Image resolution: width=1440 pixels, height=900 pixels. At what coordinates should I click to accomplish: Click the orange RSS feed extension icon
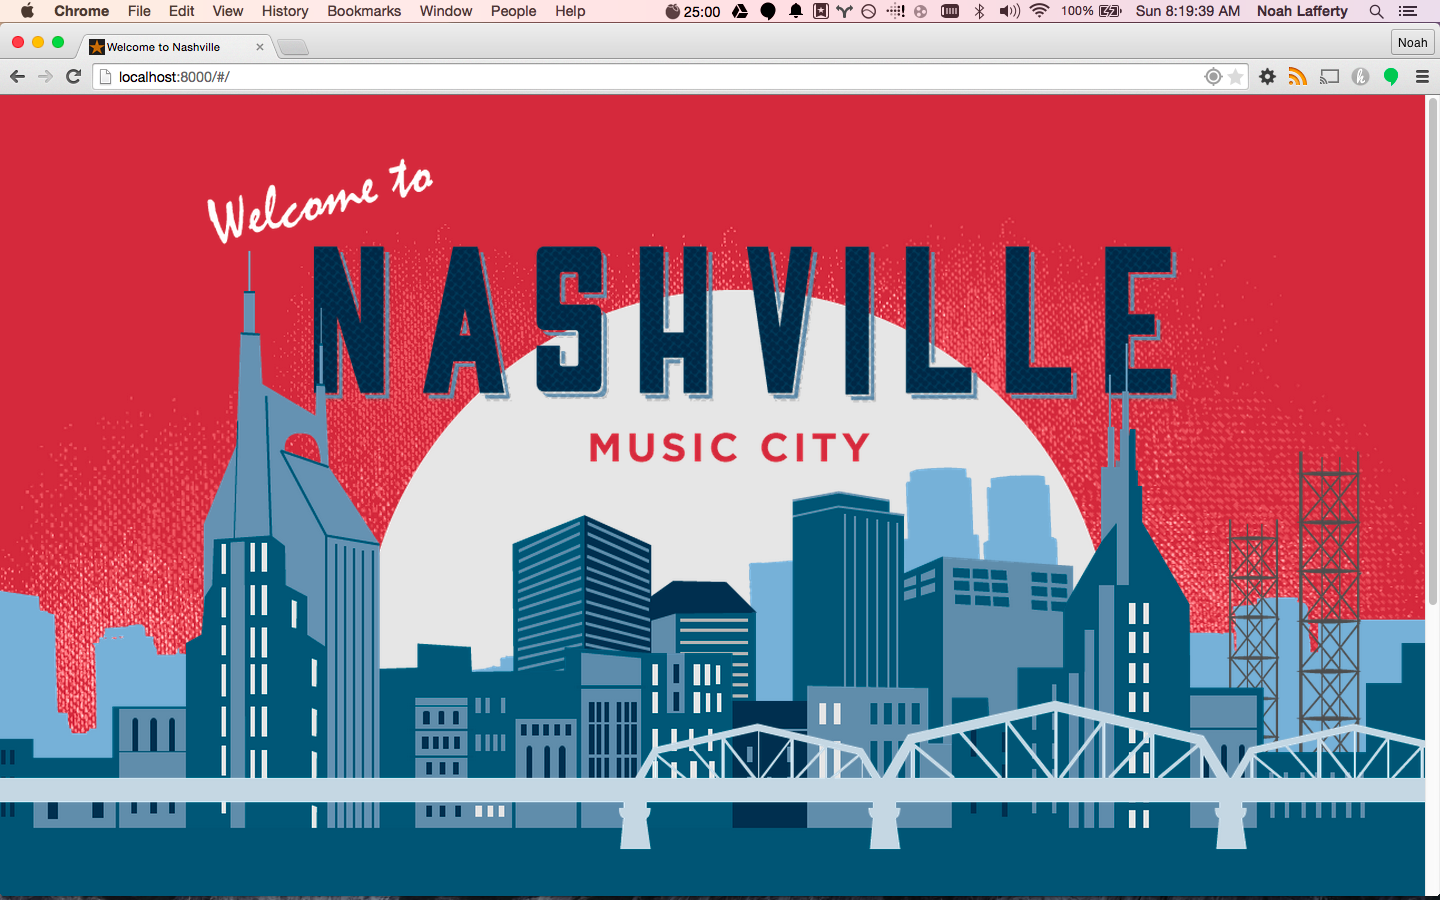(1298, 77)
